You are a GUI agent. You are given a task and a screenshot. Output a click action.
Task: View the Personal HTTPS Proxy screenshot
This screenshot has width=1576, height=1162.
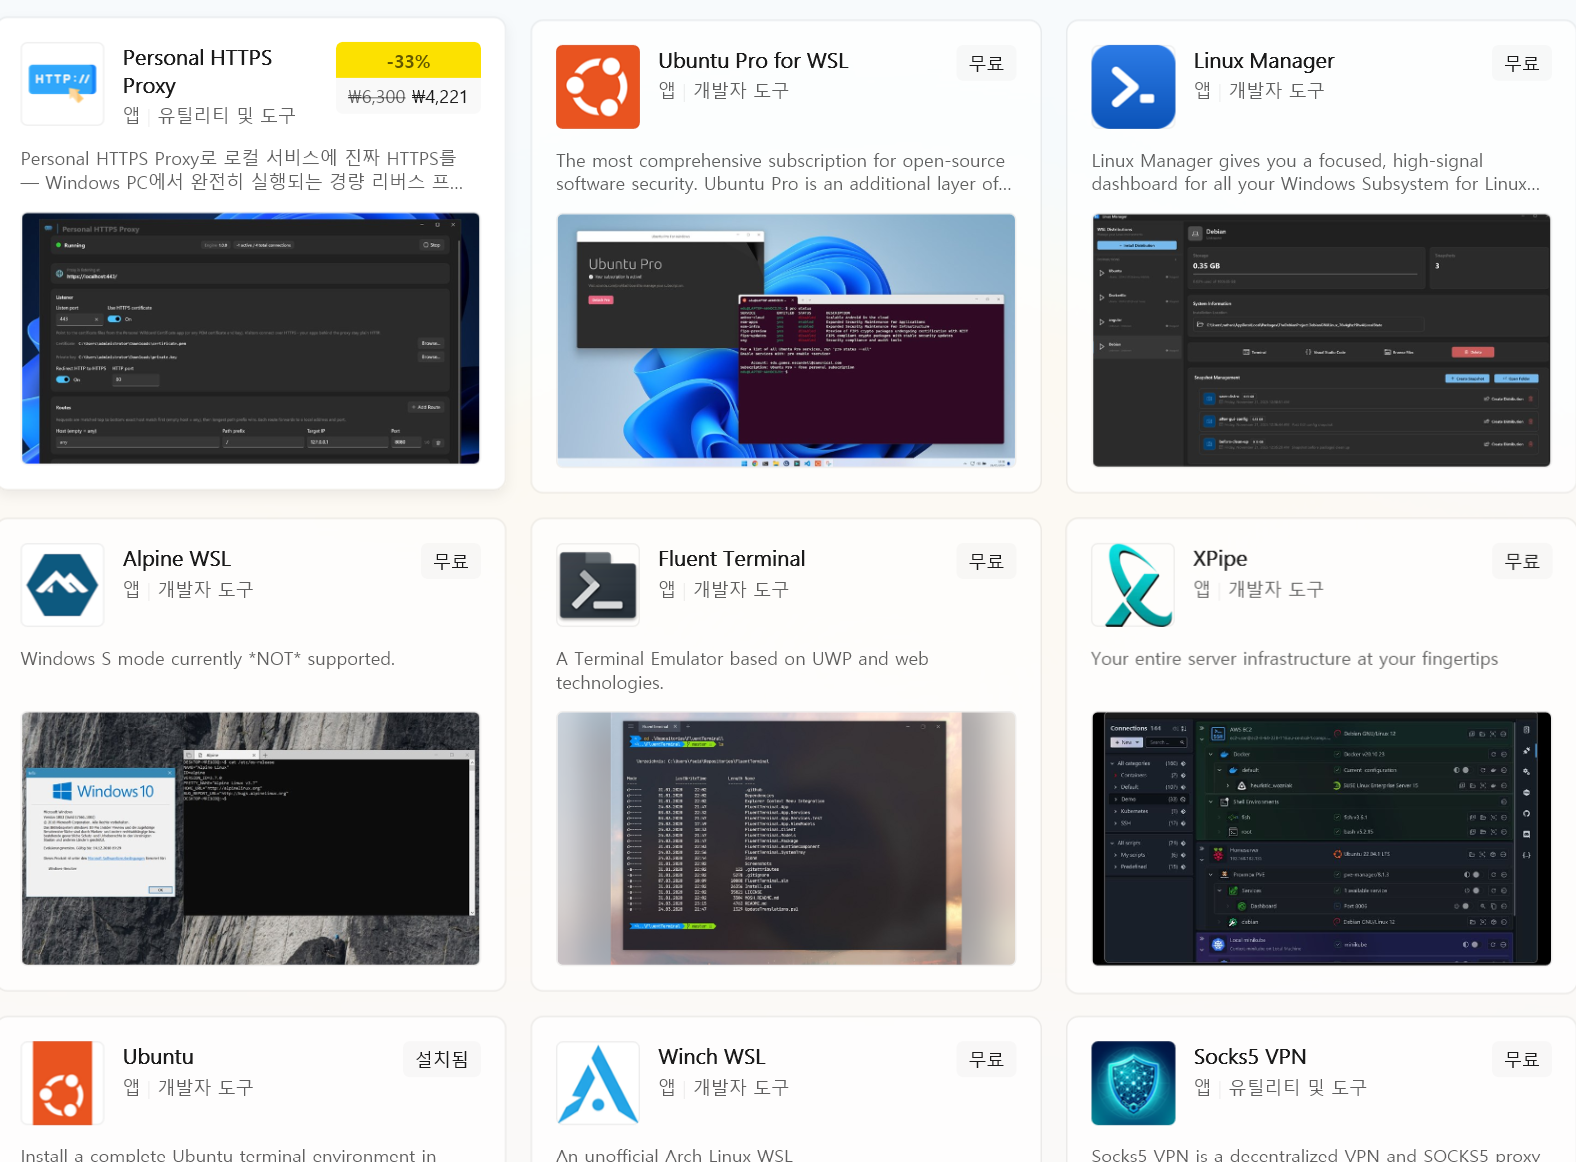tap(250, 338)
